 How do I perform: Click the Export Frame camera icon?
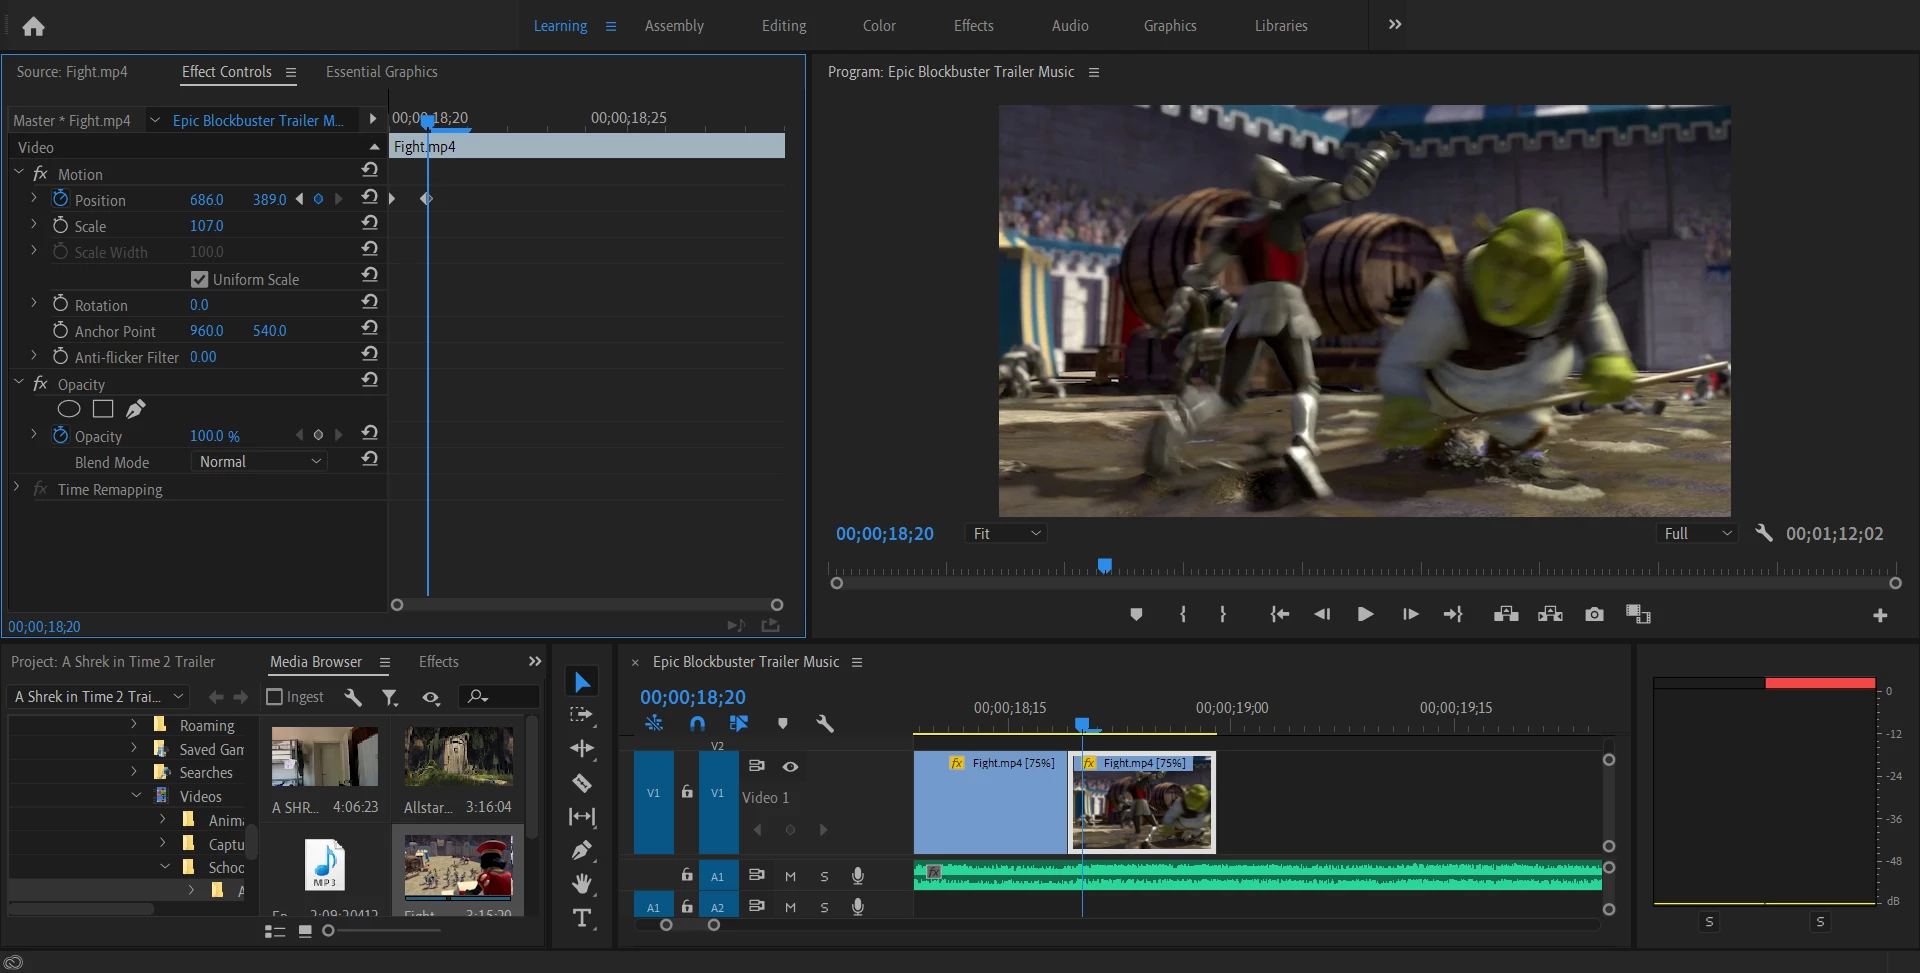click(x=1594, y=614)
